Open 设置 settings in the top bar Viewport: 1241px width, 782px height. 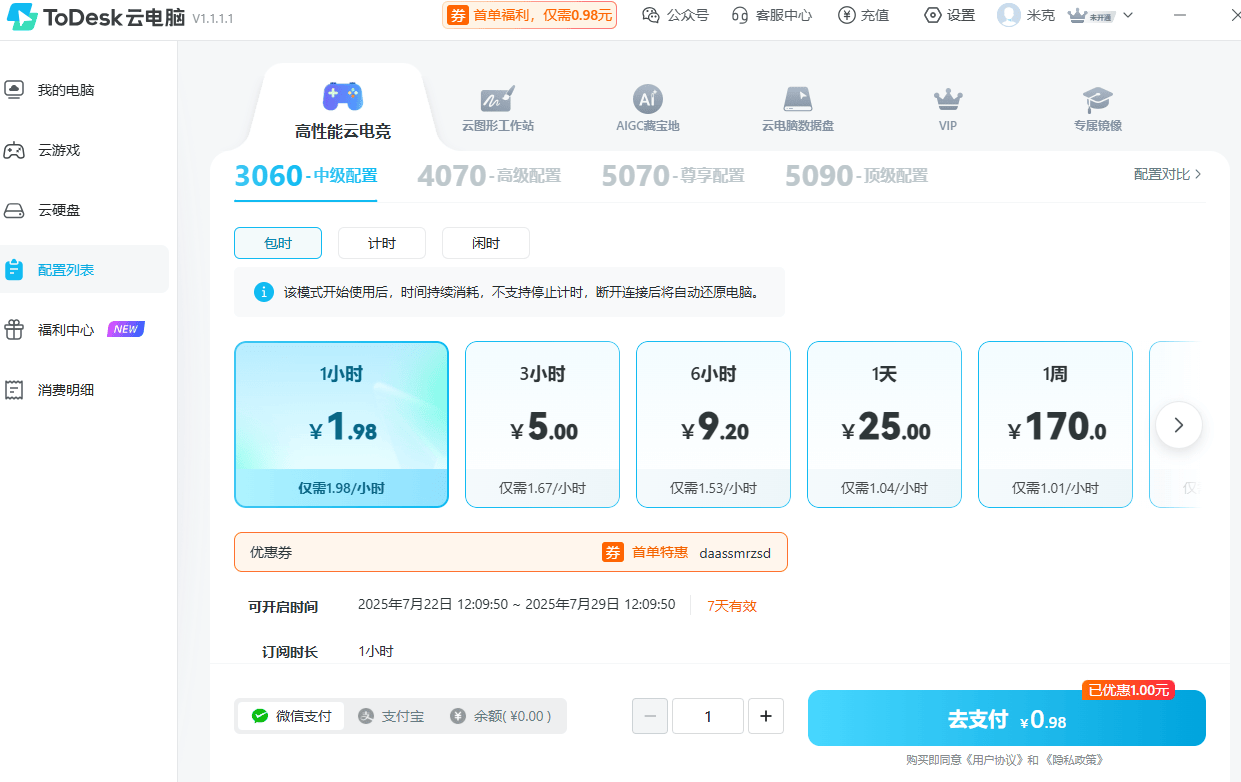pos(949,15)
